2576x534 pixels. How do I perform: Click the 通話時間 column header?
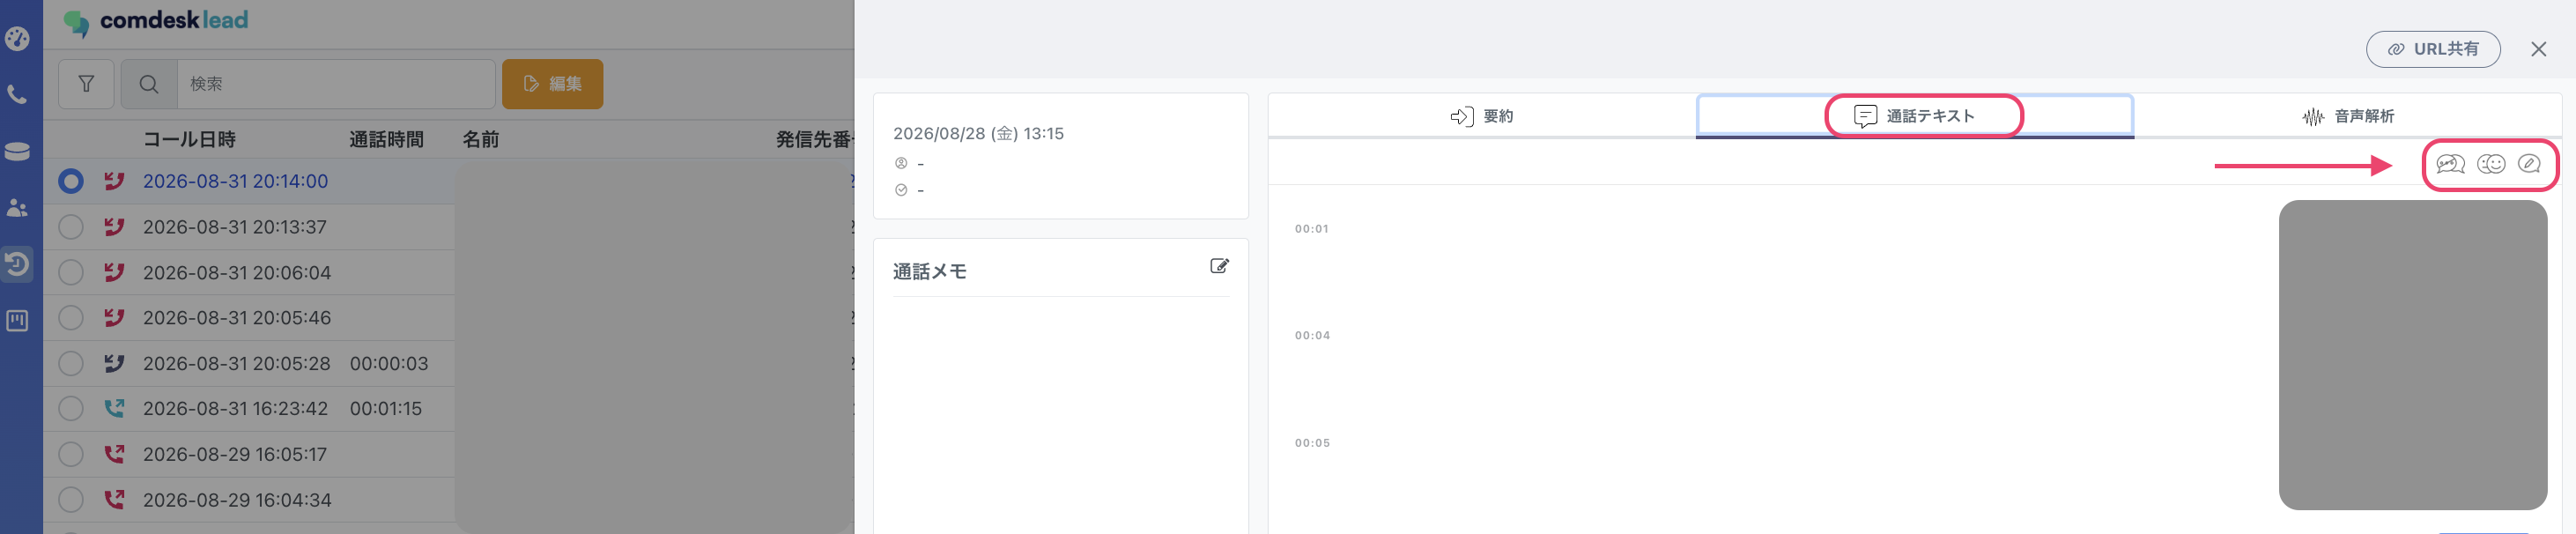[386, 139]
